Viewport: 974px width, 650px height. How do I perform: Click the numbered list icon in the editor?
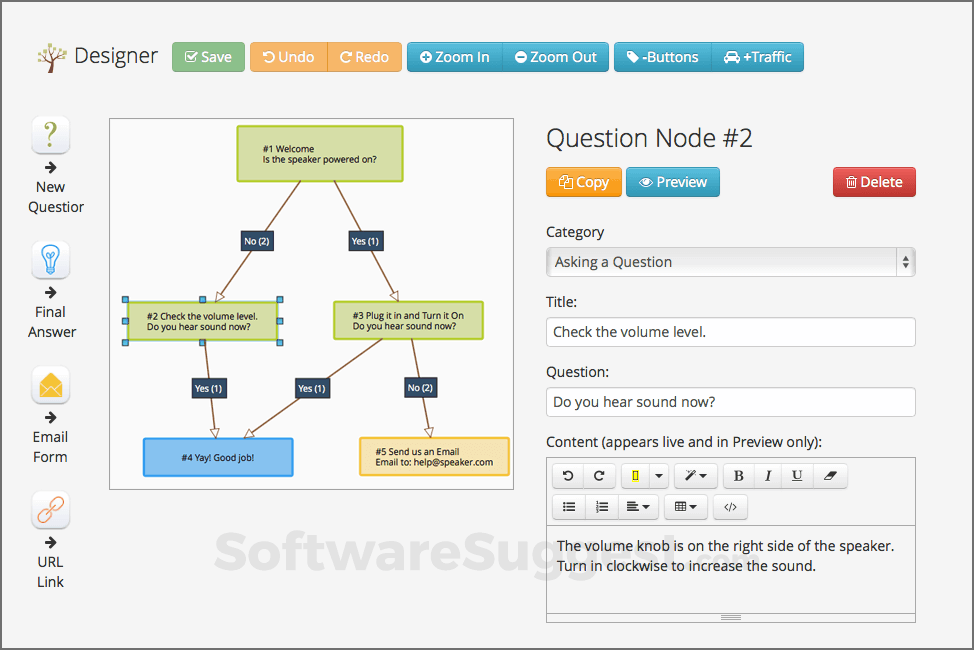[x=601, y=507]
